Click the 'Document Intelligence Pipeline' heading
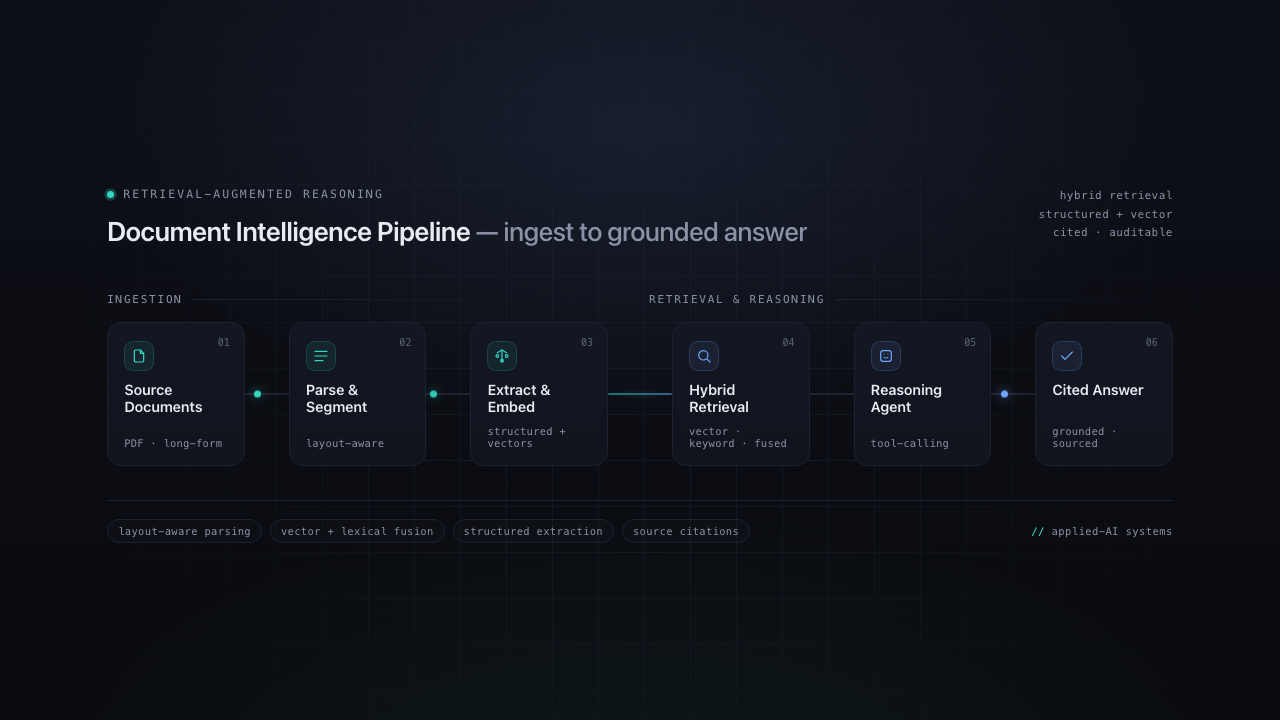Viewport: 1280px width, 720px height. point(288,232)
